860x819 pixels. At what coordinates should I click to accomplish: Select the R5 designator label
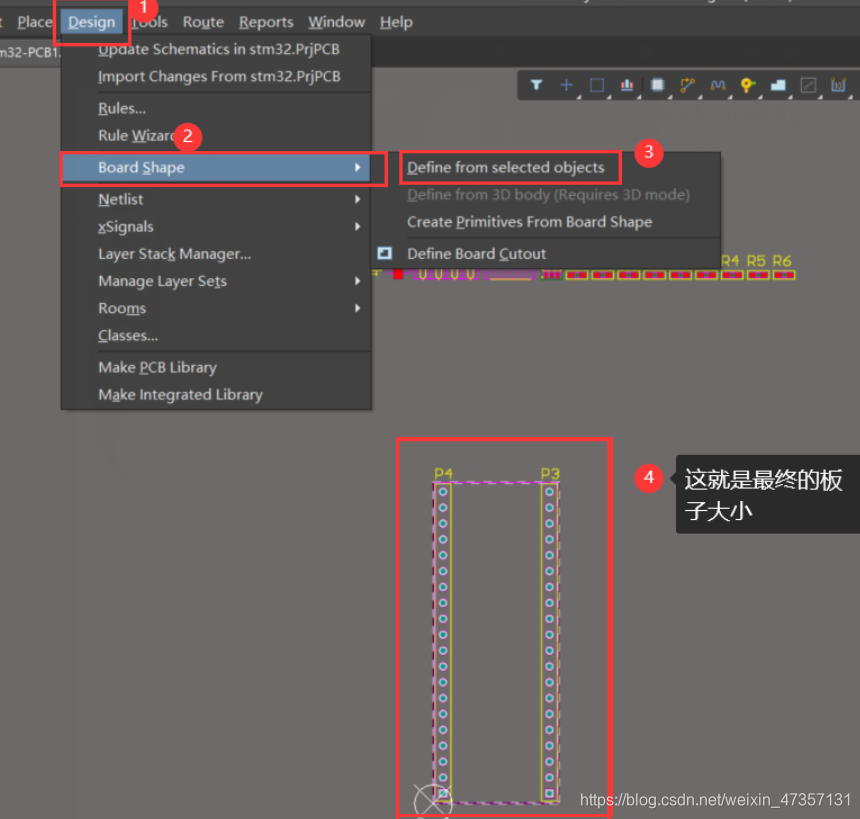pyautogui.click(x=756, y=261)
